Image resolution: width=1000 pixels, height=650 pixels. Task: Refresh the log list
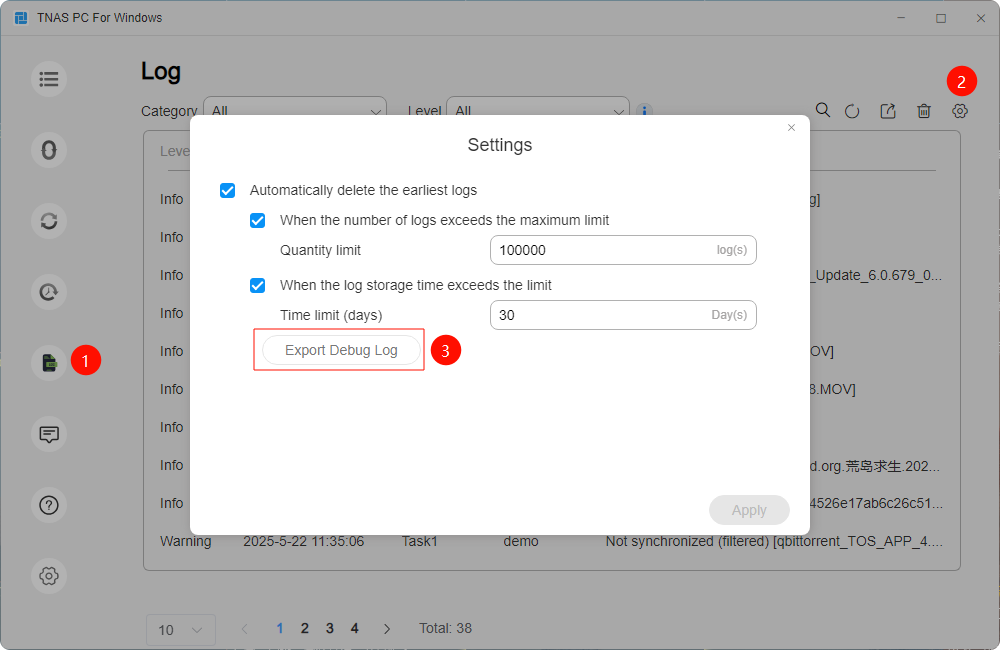(x=852, y=112)
